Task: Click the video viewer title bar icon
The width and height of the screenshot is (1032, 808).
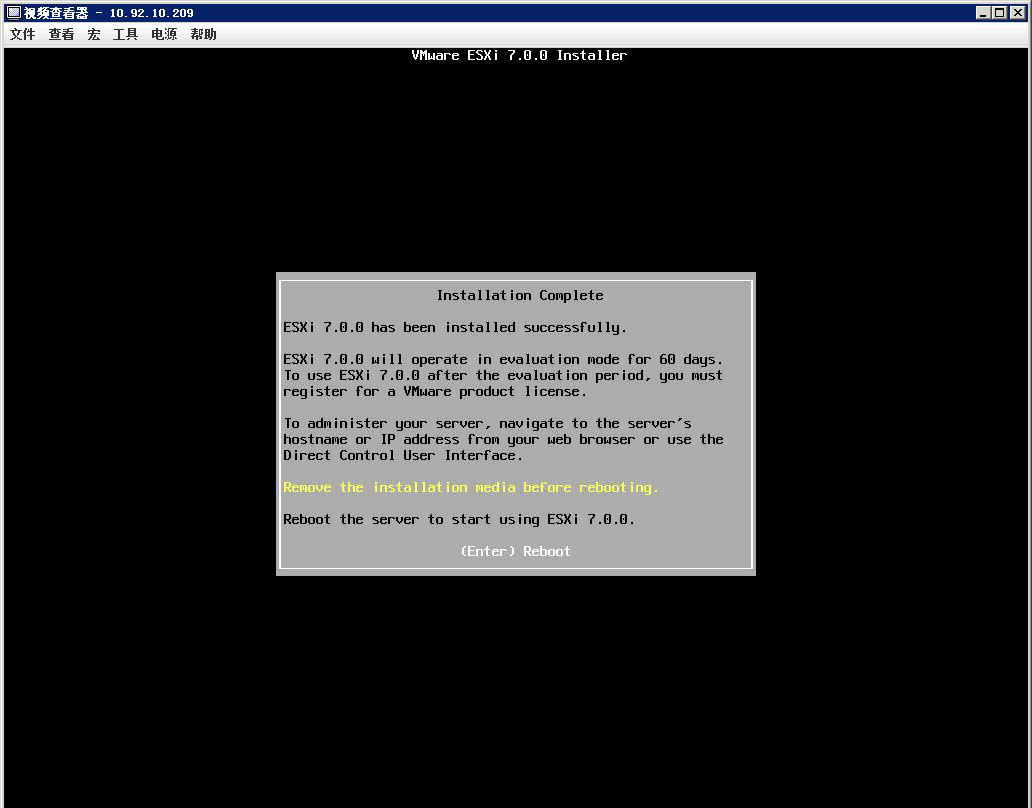Action: tap(13, 13)
